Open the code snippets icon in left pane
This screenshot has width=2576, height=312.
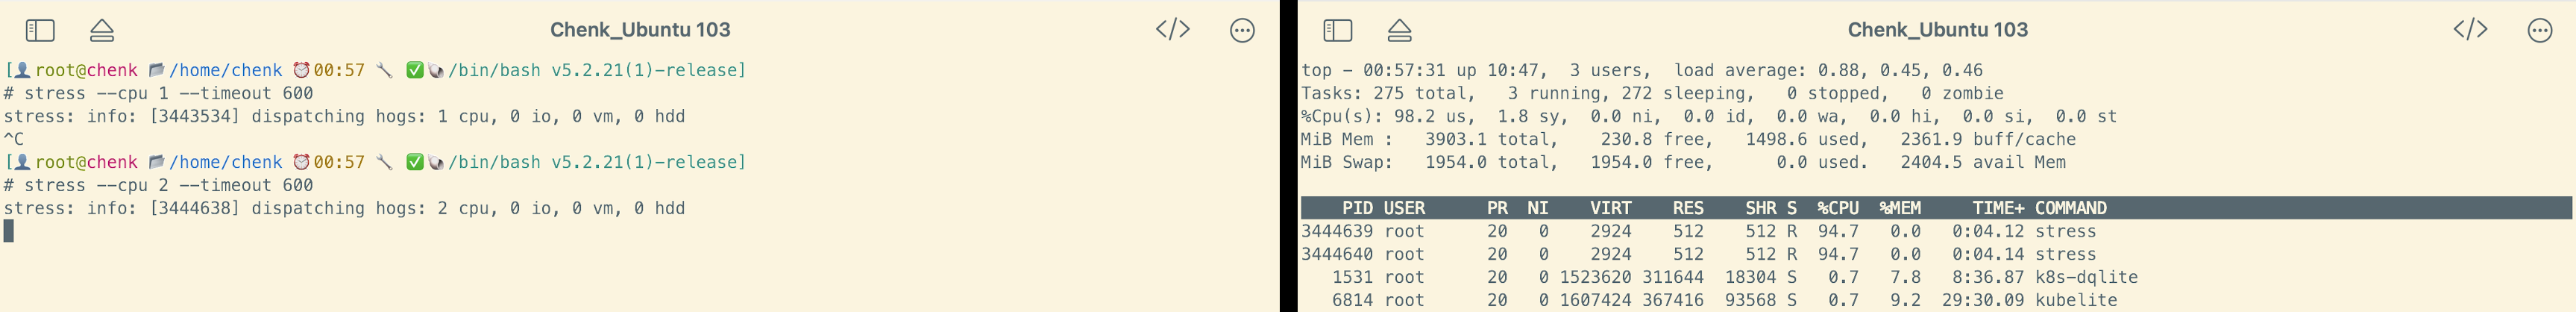click(1172, 30)
